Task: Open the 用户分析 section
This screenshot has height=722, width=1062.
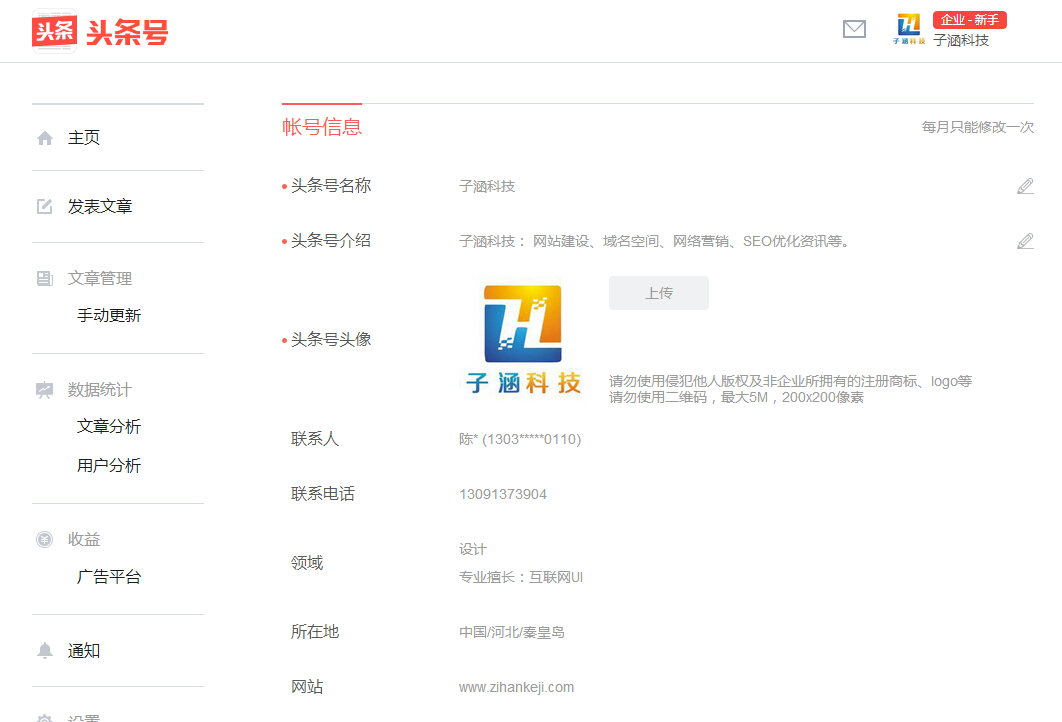Action: (x=112, y=465)
